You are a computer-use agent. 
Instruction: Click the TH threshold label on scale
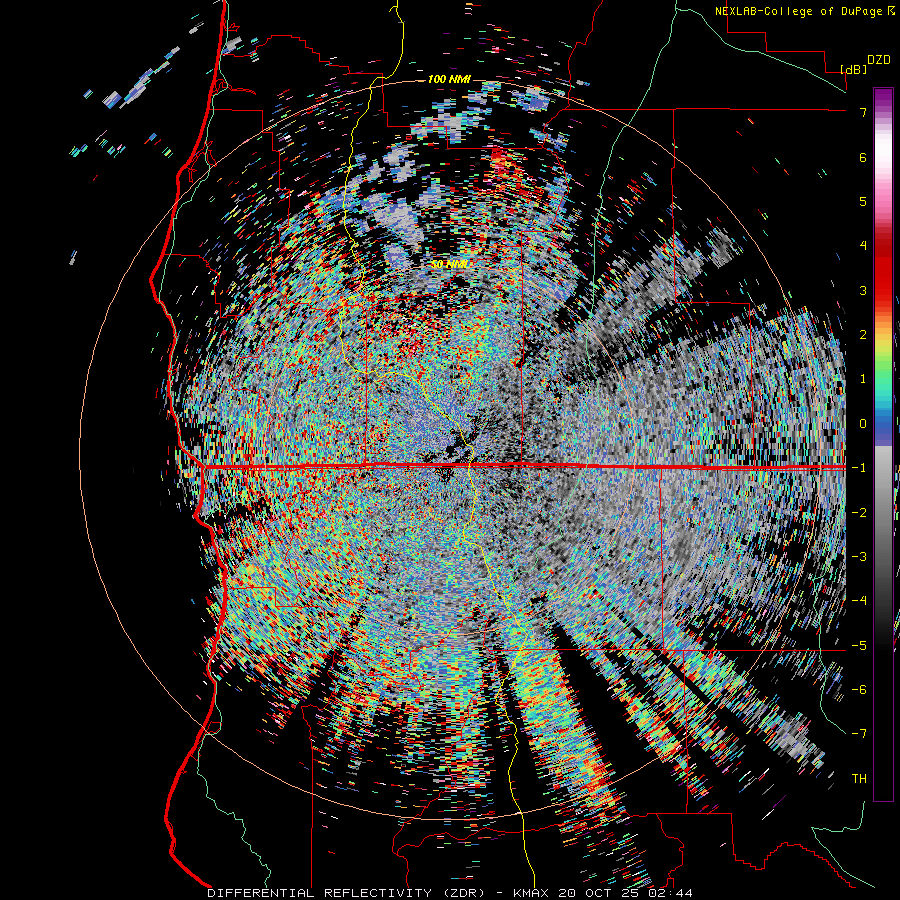(859, 779)
